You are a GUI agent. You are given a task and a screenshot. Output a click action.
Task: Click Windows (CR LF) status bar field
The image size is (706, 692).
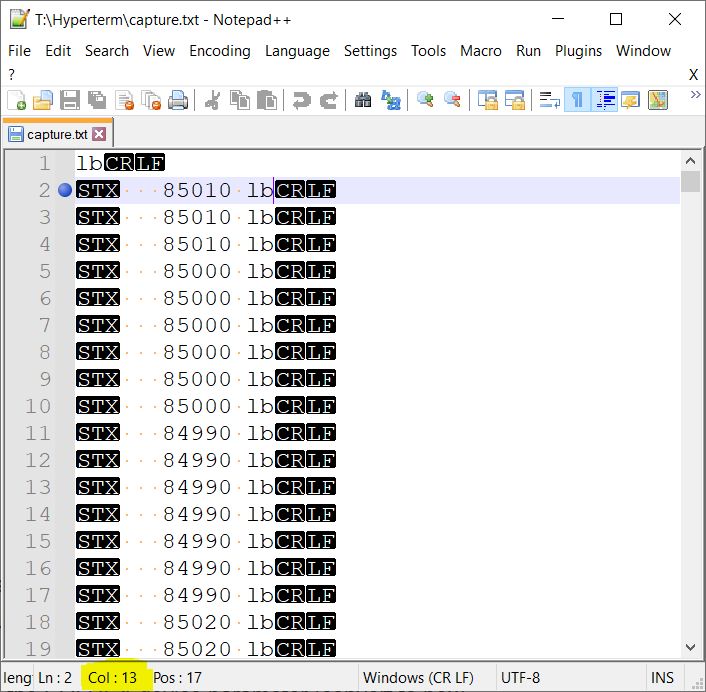tap(418, 678)
